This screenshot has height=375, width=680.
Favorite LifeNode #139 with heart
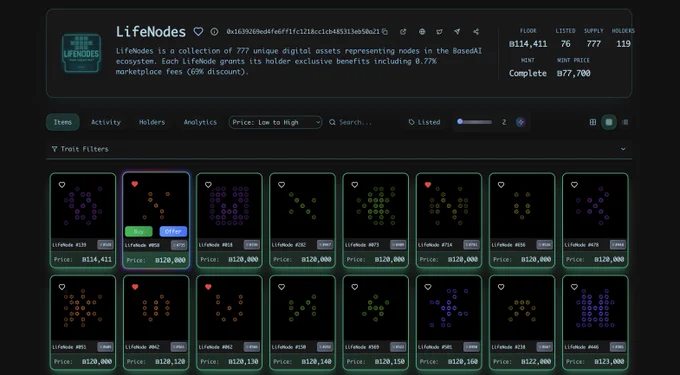(62, 185)
